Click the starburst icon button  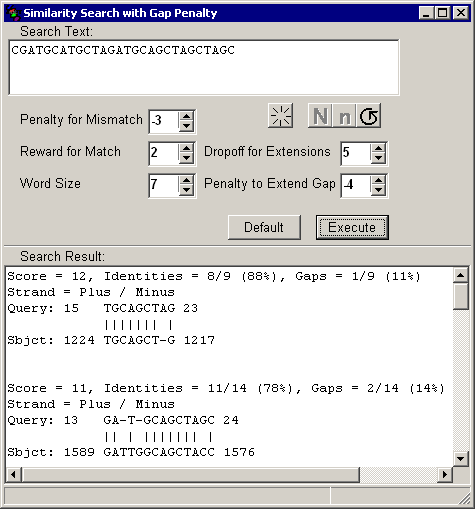[x=280, y=116]
